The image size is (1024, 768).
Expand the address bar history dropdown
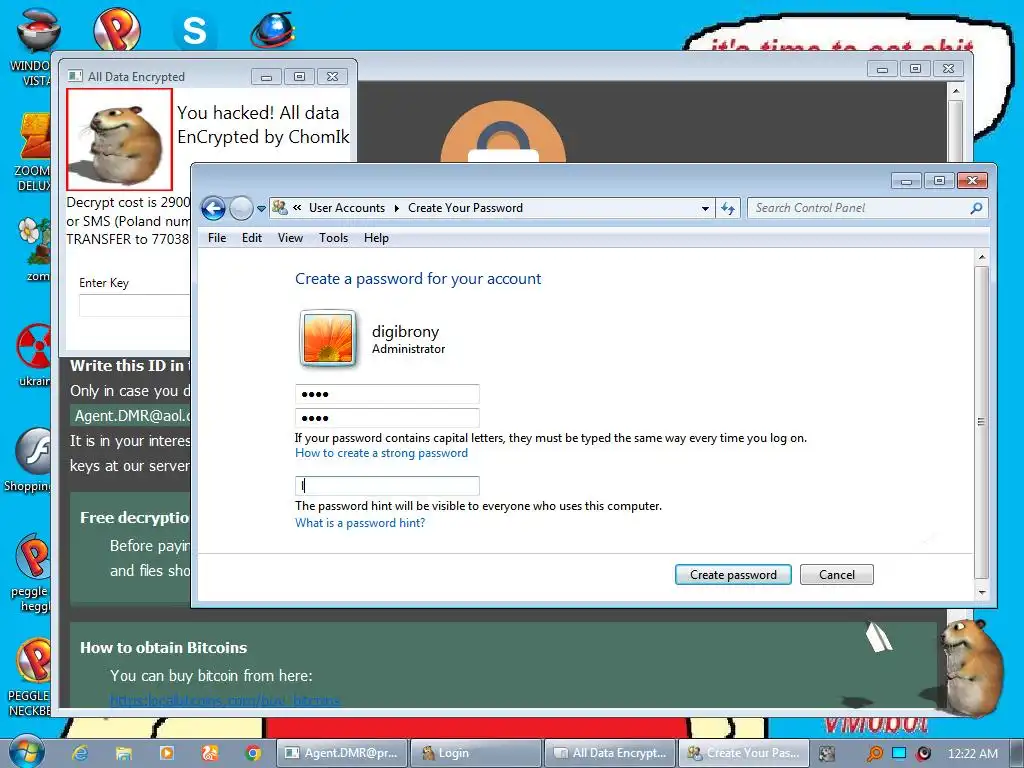tap(705, 208)
